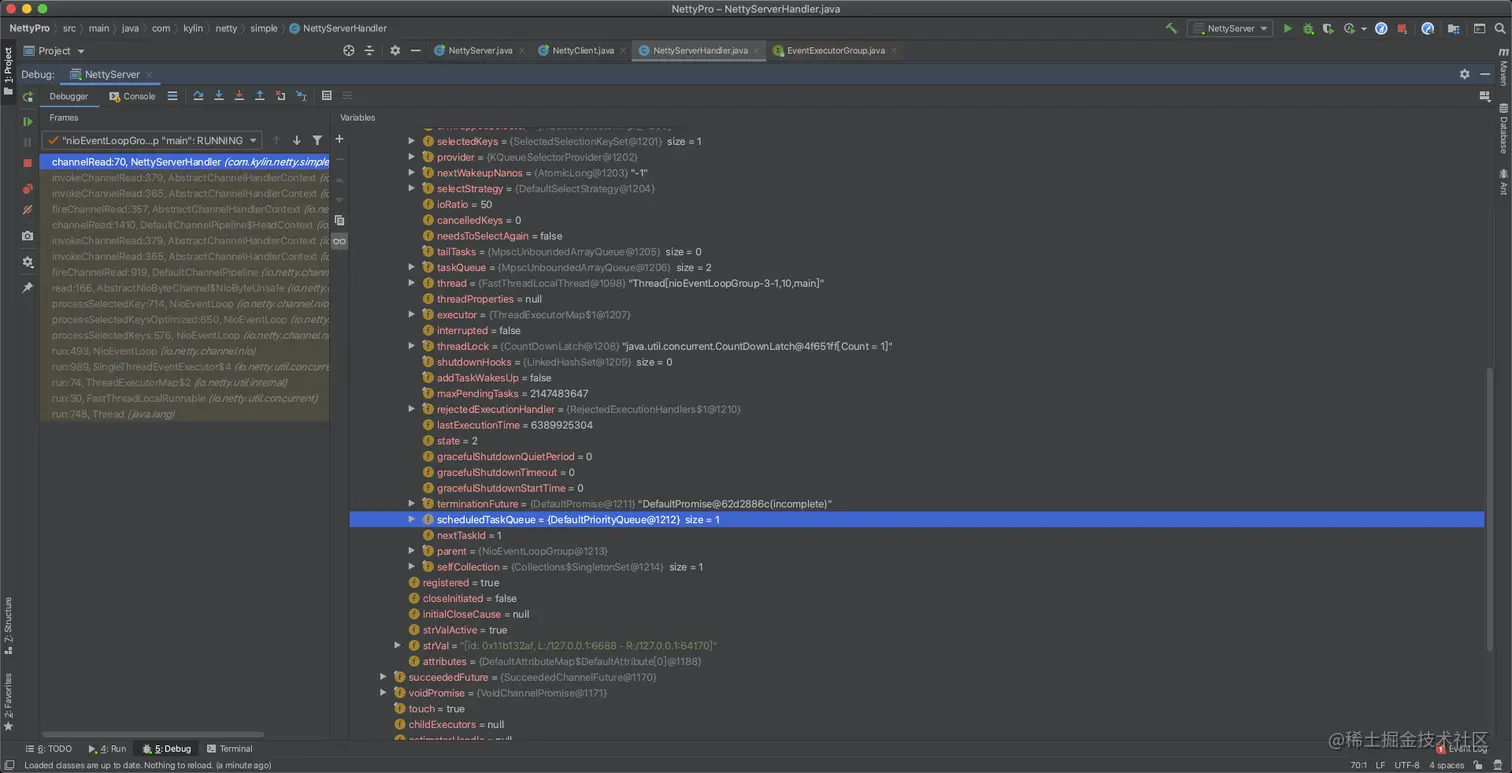Open the Debug panel settings gear at right
1512x773 pixels.
[1465, 74]
